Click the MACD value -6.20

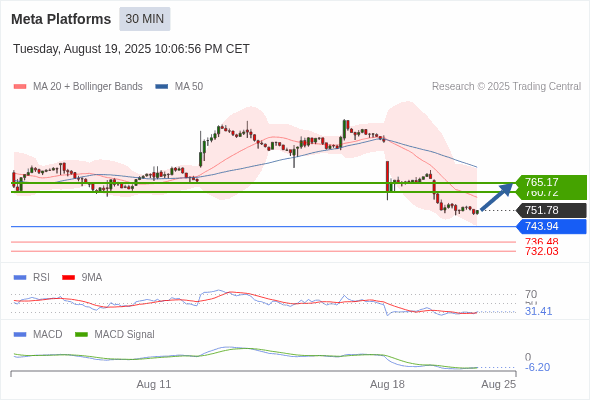coord(537,367)
